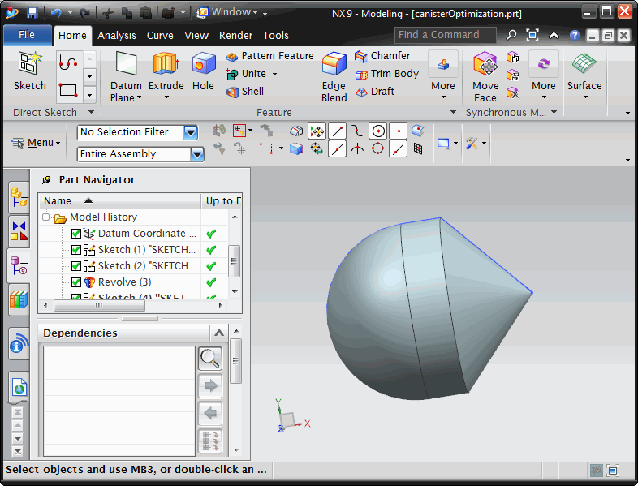Collapse the Model History tree node
The image size is (638, 486).
pos(46,217)
